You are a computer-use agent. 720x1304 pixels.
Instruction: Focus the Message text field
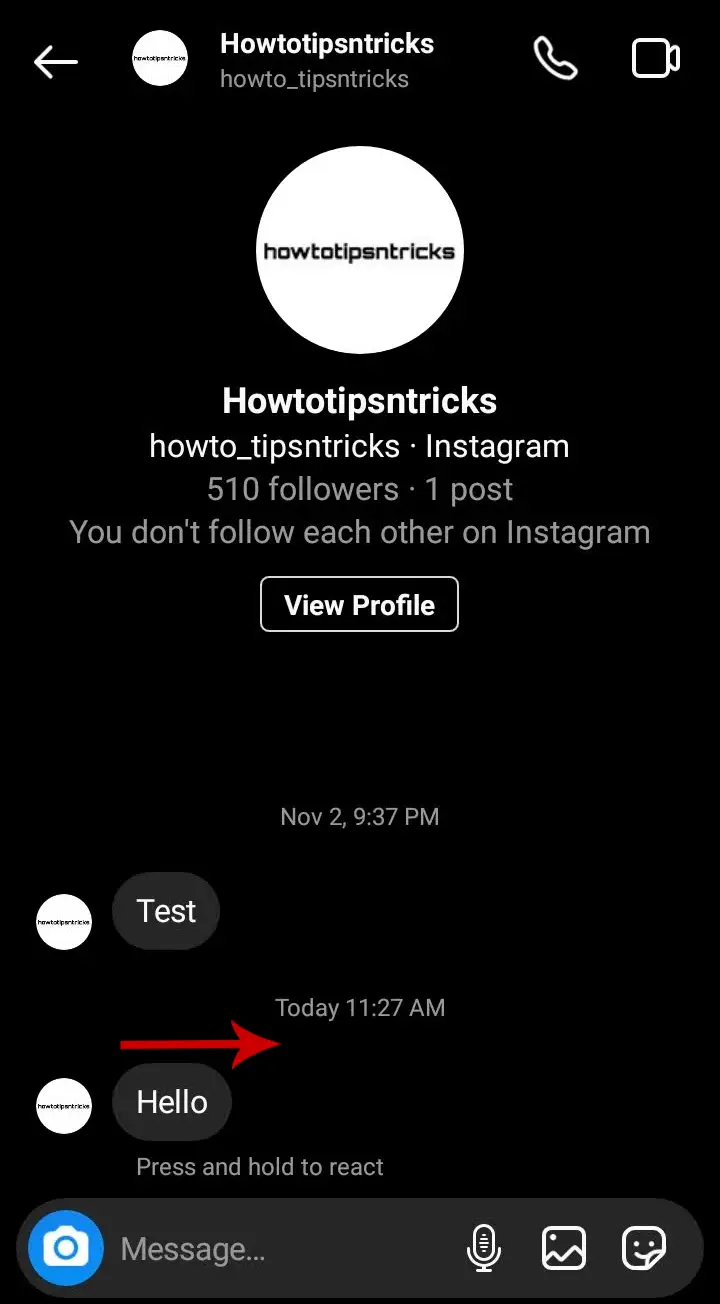click(285, 1249)
